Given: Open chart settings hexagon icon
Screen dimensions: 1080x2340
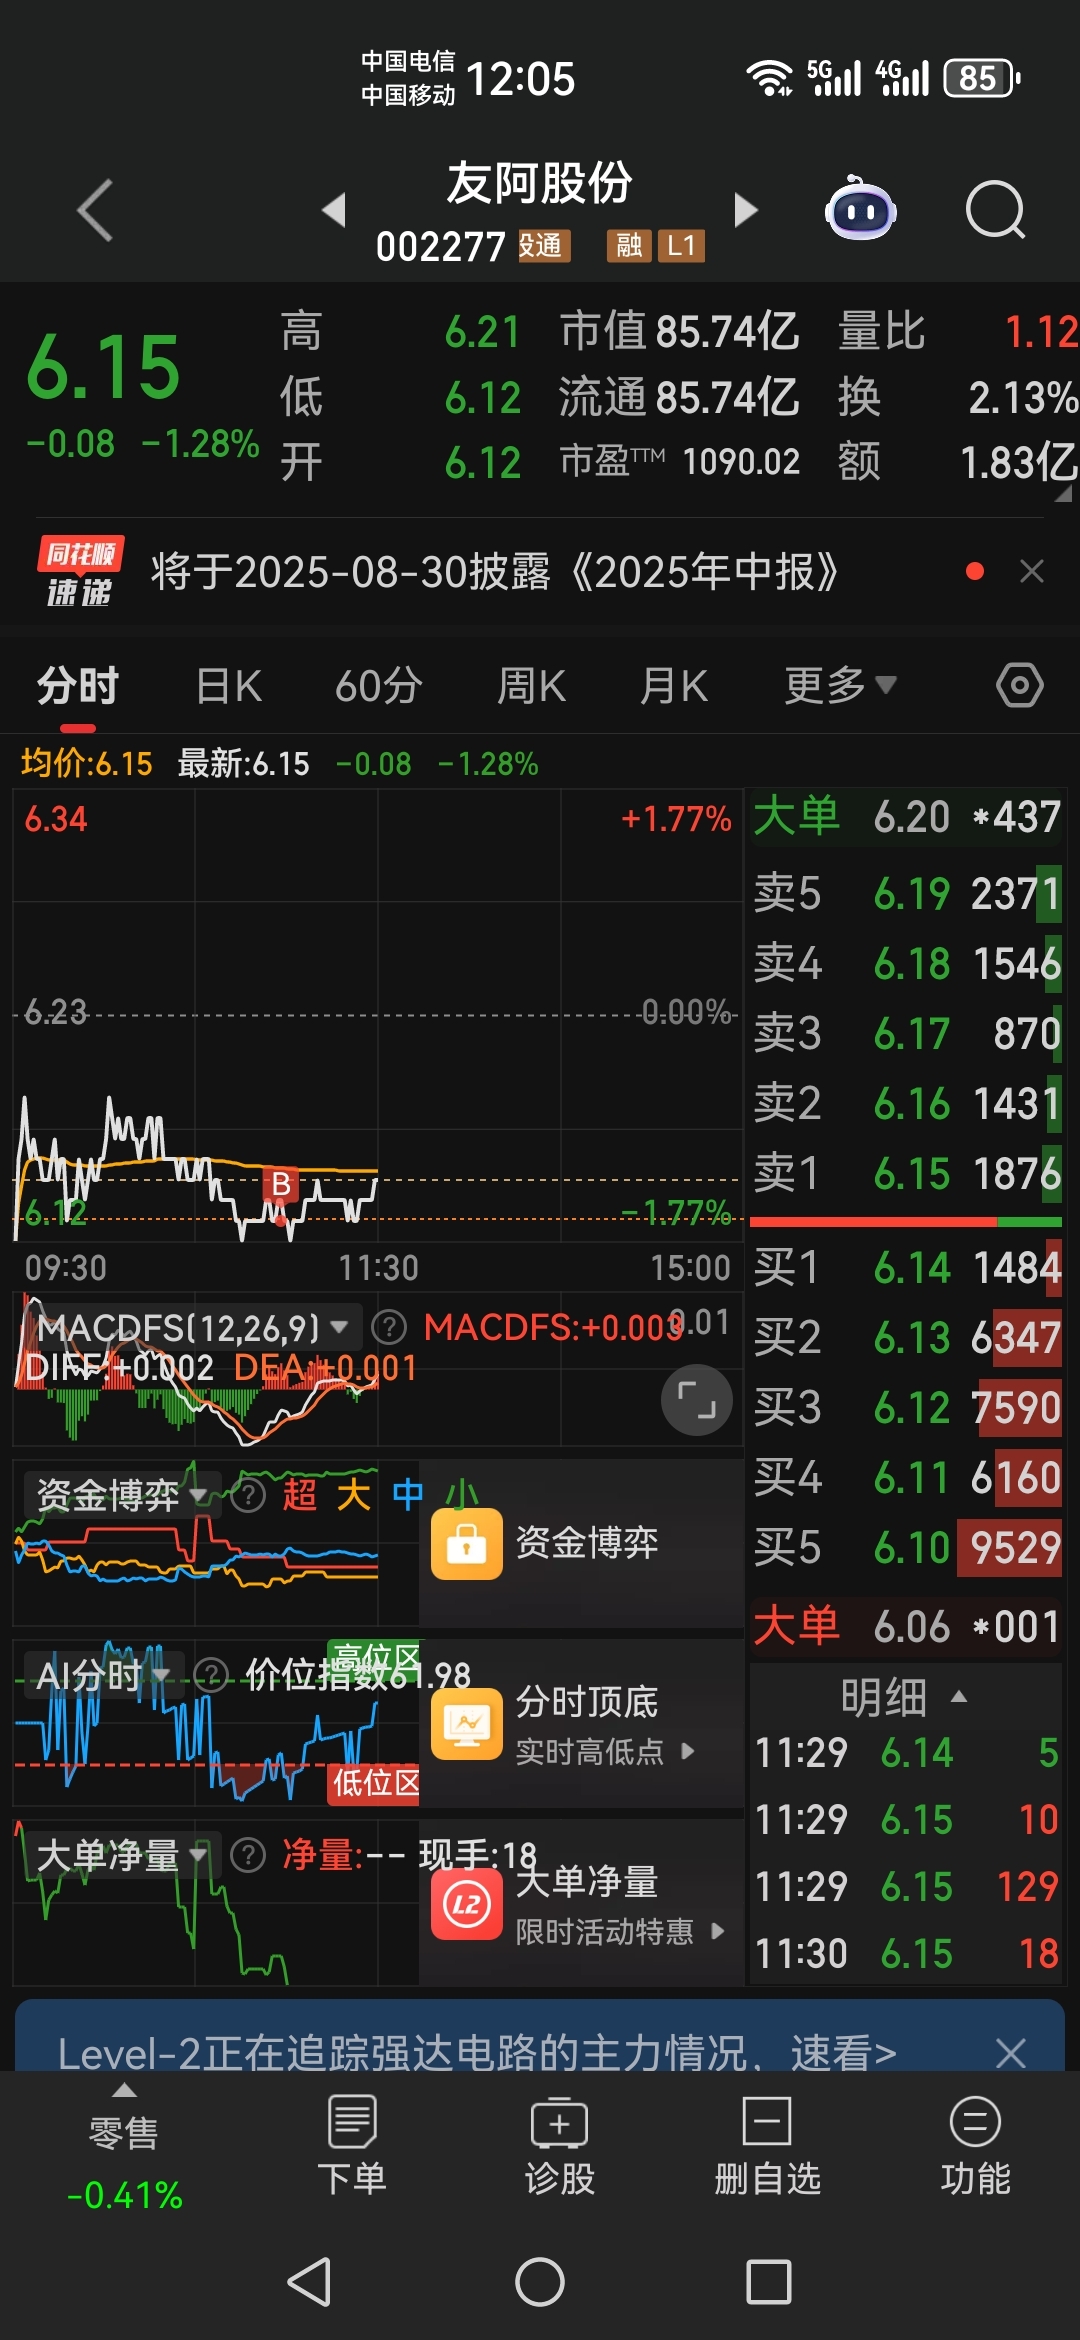Looking at the screenshot, I should tap(1020, 685).
